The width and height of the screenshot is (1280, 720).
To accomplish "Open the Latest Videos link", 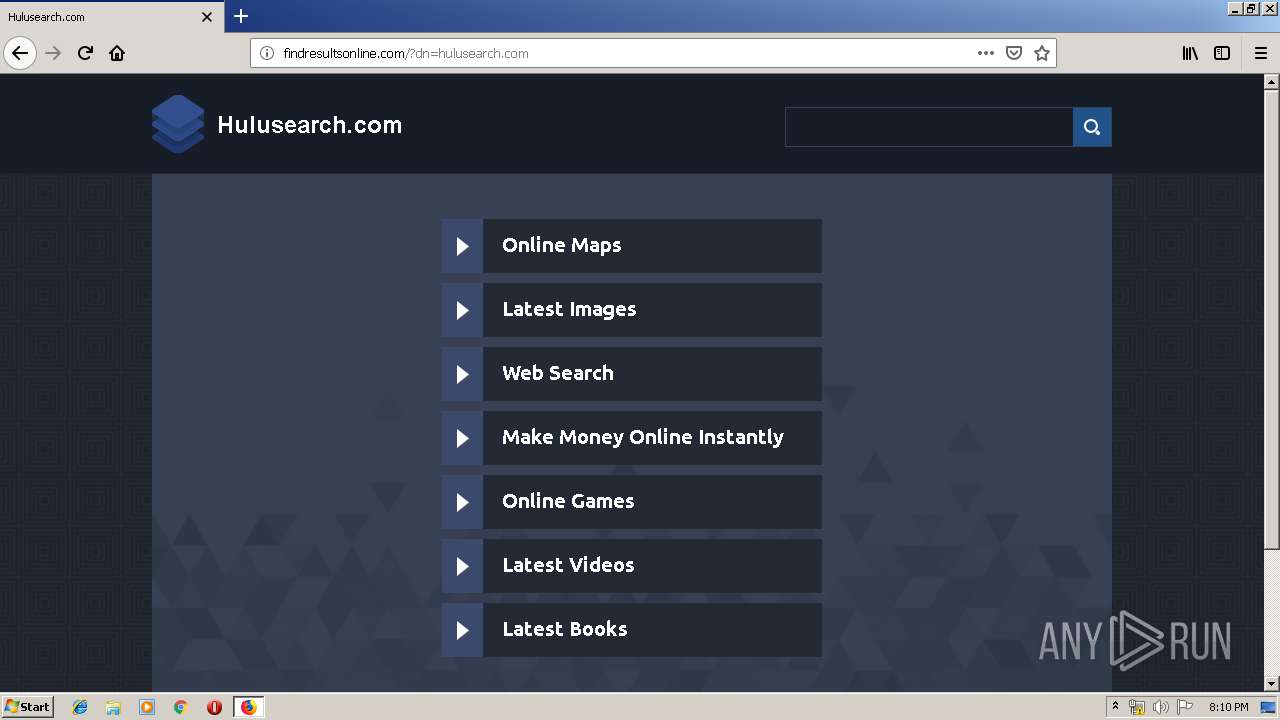I will (652, 566).
